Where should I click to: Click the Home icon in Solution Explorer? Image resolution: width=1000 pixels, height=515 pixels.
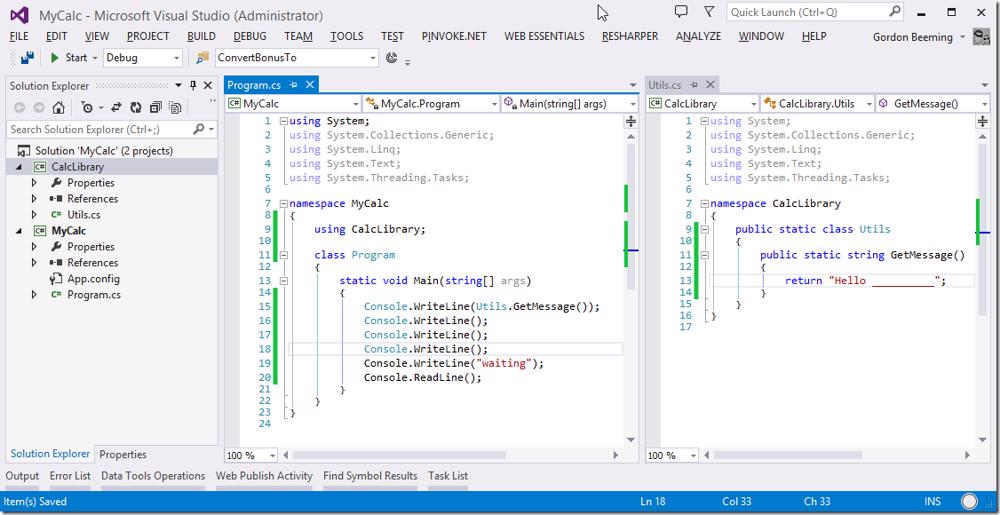(x=58, y=108)
